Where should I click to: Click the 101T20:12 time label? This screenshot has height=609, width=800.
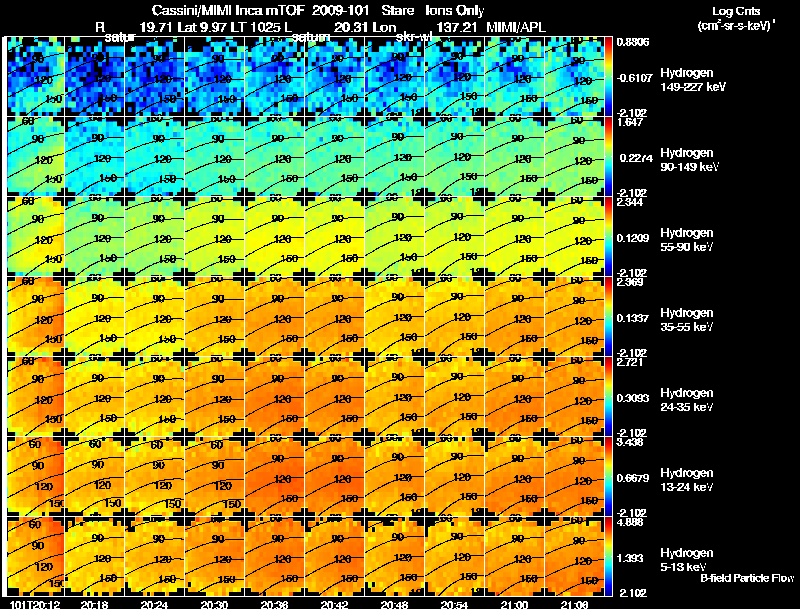point(35,604)
